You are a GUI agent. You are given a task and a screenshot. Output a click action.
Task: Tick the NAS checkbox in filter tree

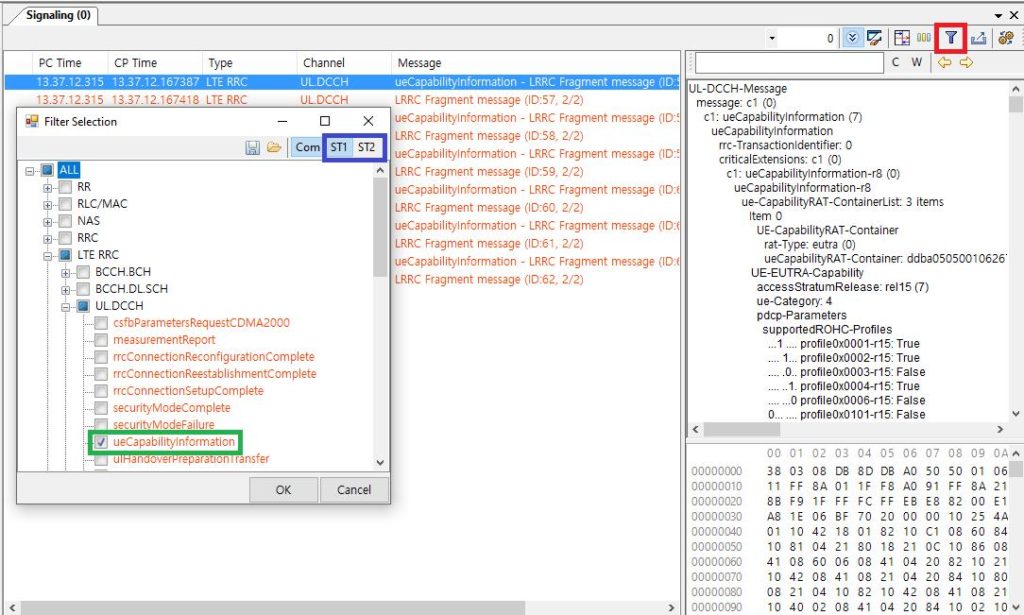coord(65,221)
